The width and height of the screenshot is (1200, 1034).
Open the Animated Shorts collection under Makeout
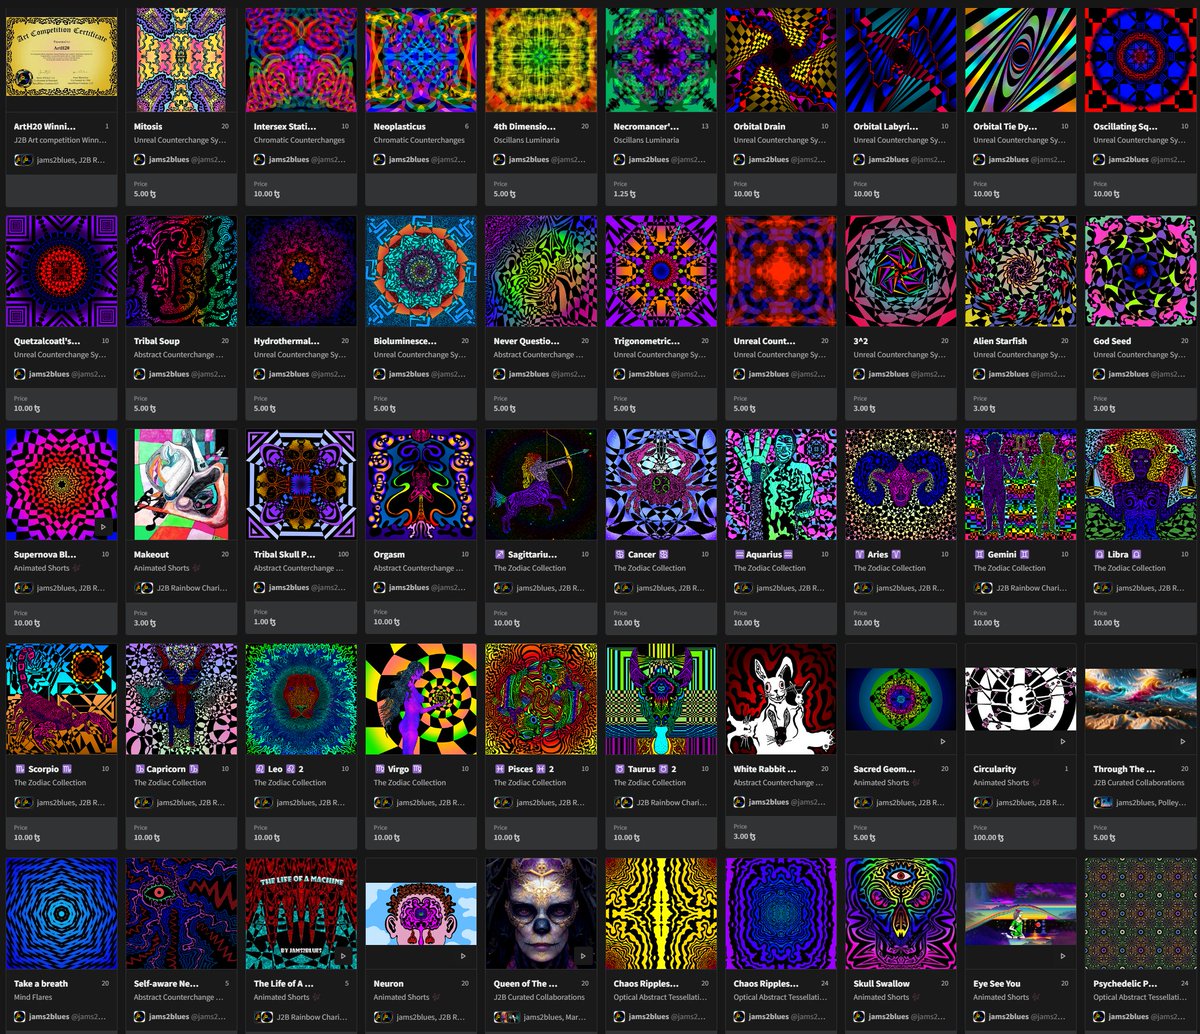click(x=162, y=568)
